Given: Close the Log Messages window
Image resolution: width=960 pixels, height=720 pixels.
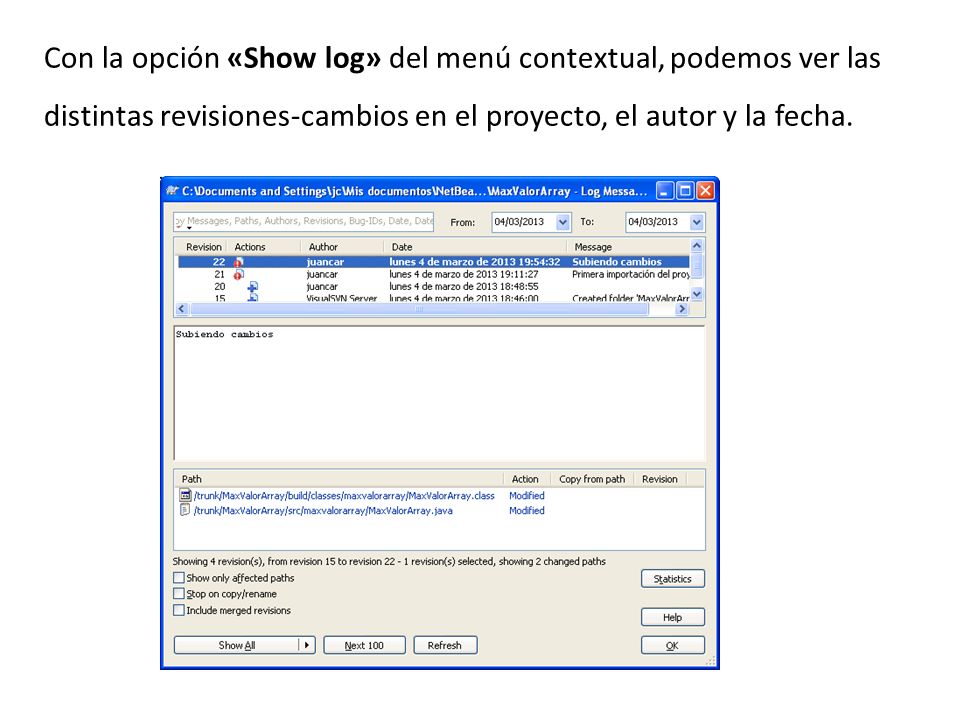Looking at the screenshot, I should [705, 191].
